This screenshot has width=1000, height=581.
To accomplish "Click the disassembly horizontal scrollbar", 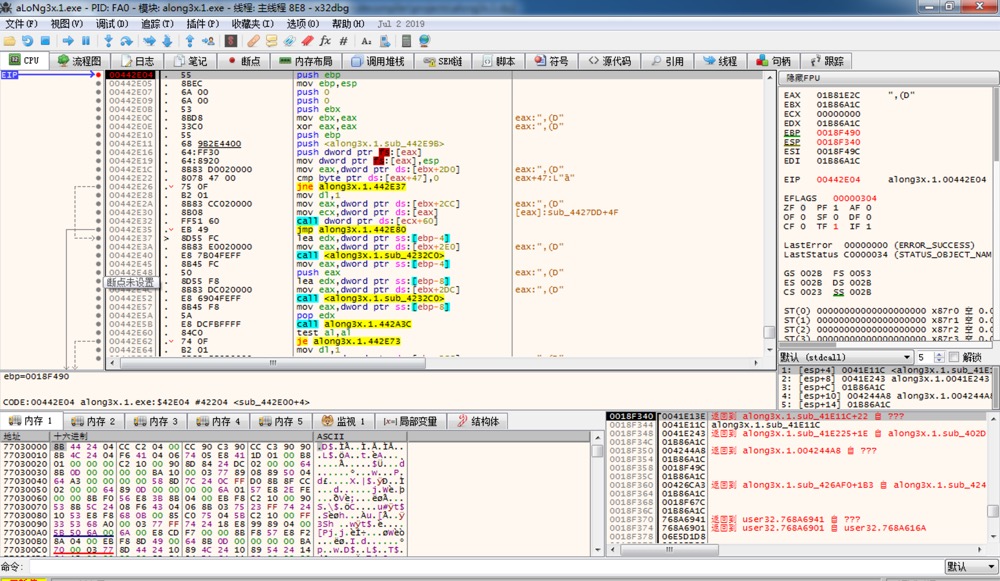I will point(273,363).
